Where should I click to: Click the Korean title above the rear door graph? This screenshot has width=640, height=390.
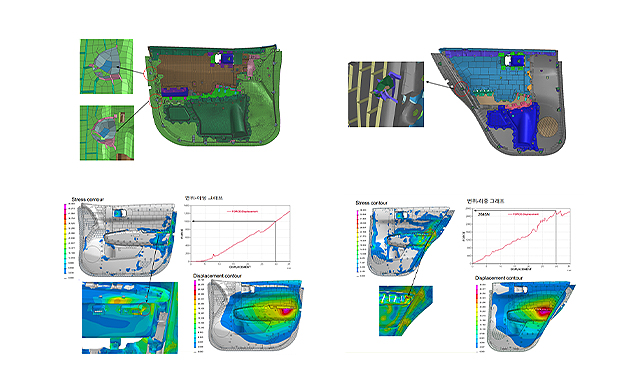[x=486, y=201]
